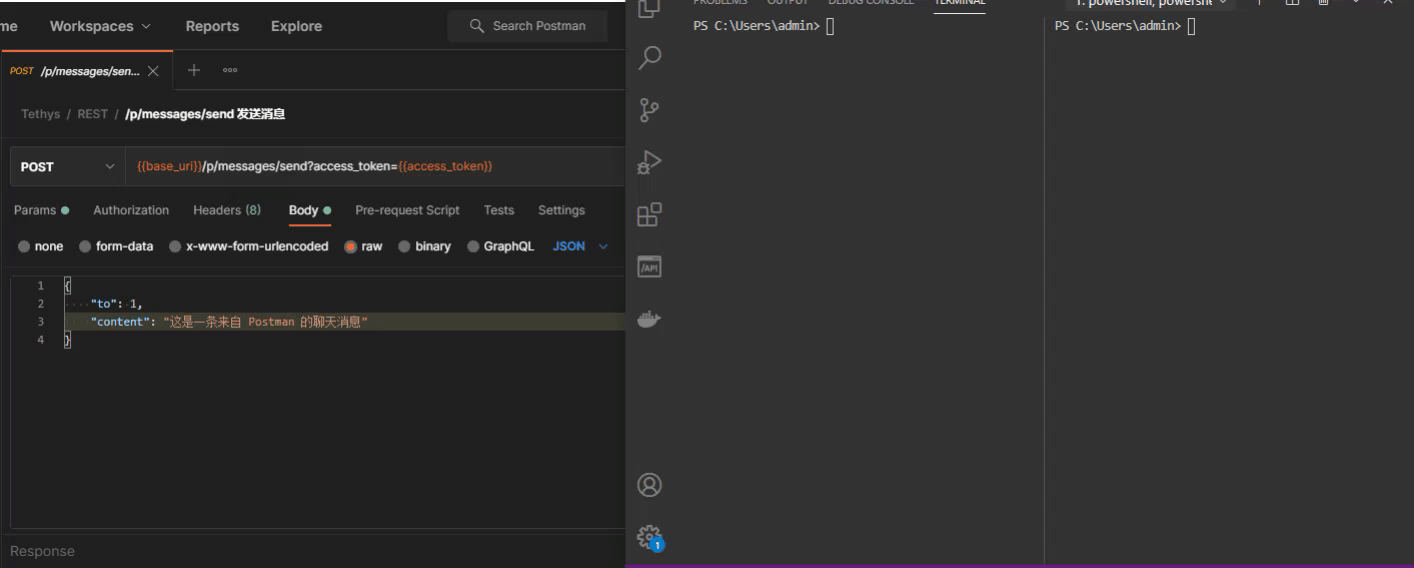This screenshot has width=1414, height=568.
Task: Focus the Search Postman input
Action: (x=528, y=26)
